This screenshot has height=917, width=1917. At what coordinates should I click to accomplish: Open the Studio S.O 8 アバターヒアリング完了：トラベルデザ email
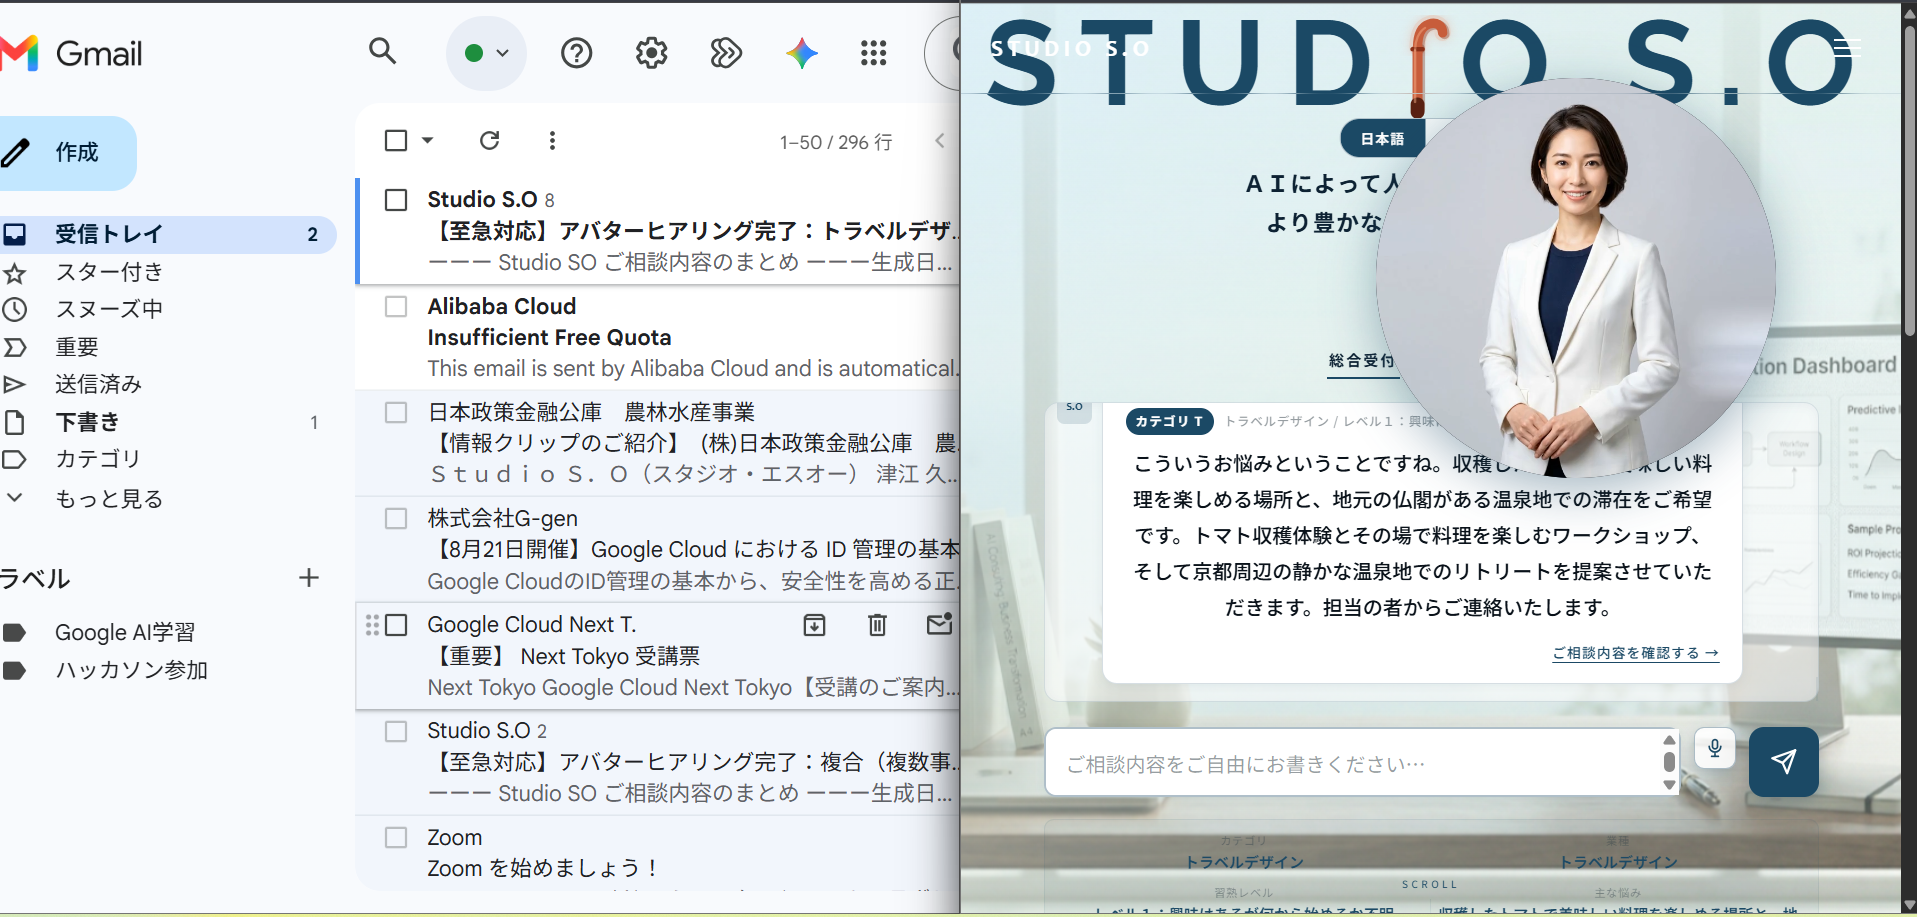[x=658, y=231]
